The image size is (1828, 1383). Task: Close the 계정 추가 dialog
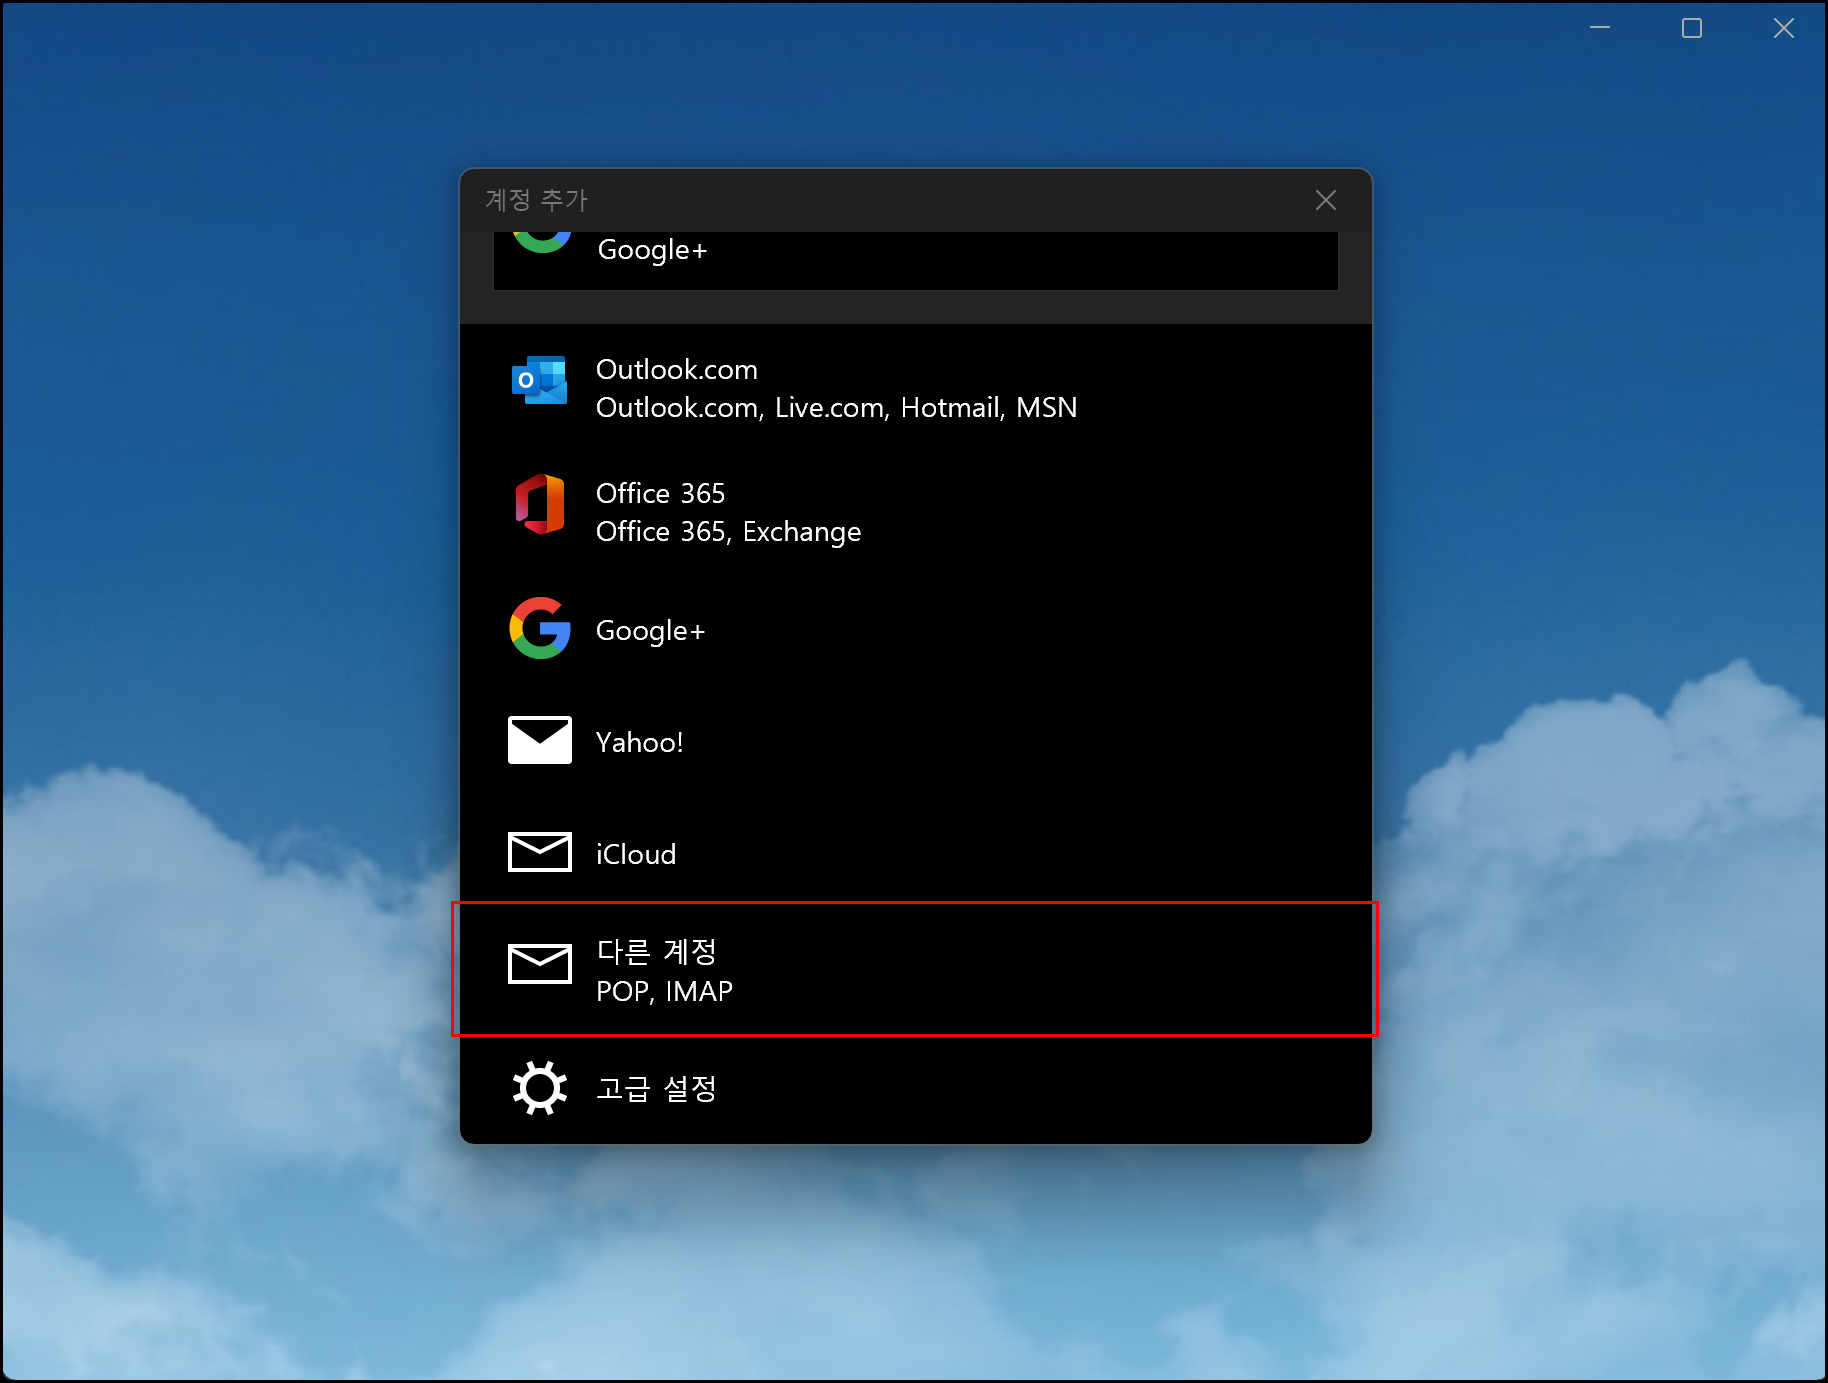coord(1326,200)
